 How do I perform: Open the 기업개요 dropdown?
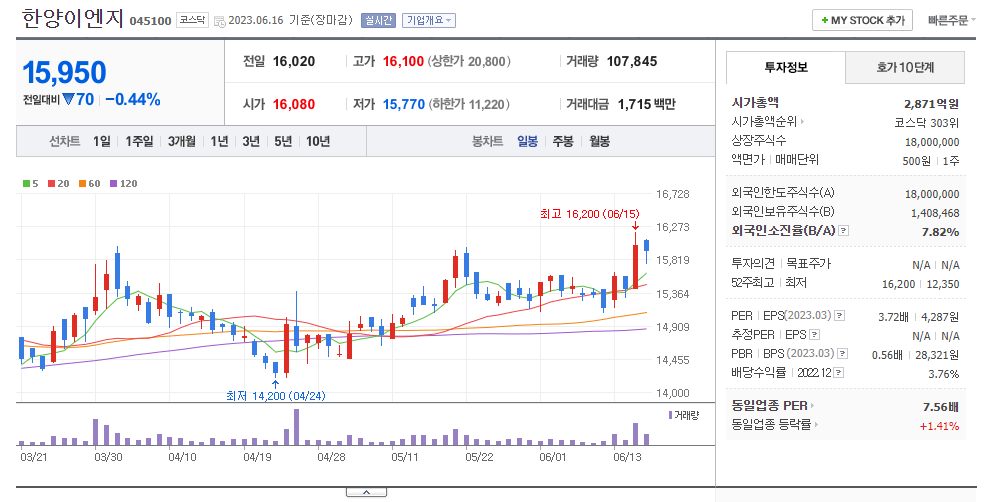click(x=429, y=20)
